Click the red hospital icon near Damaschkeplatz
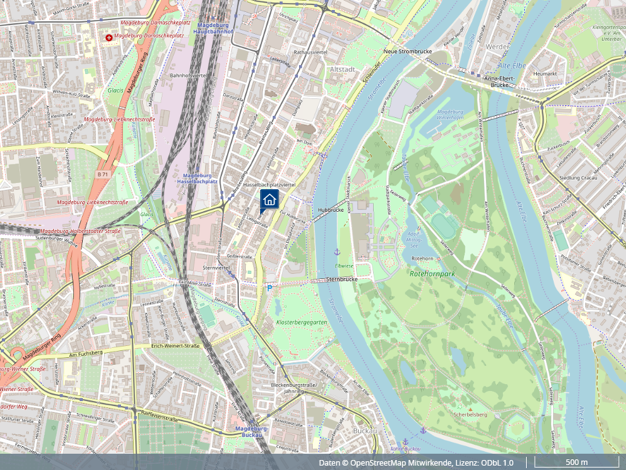The image size is (626, 470). click(x=109, y=38)
